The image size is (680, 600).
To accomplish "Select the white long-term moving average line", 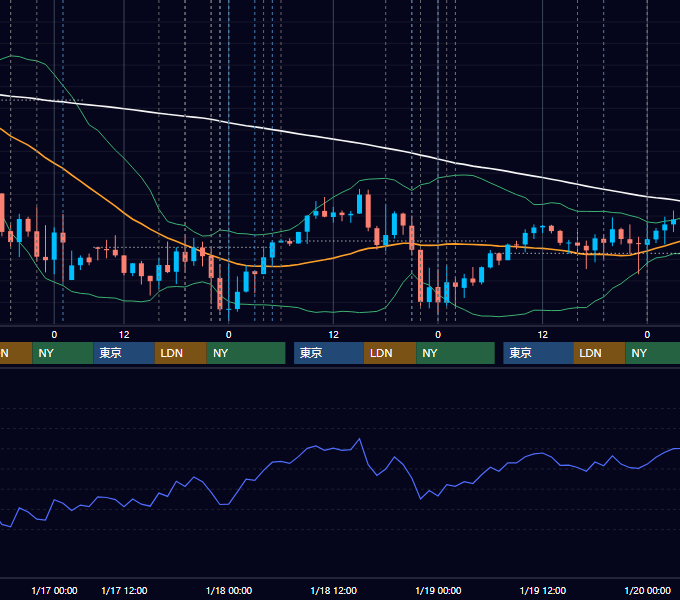I will pos(334,140).
